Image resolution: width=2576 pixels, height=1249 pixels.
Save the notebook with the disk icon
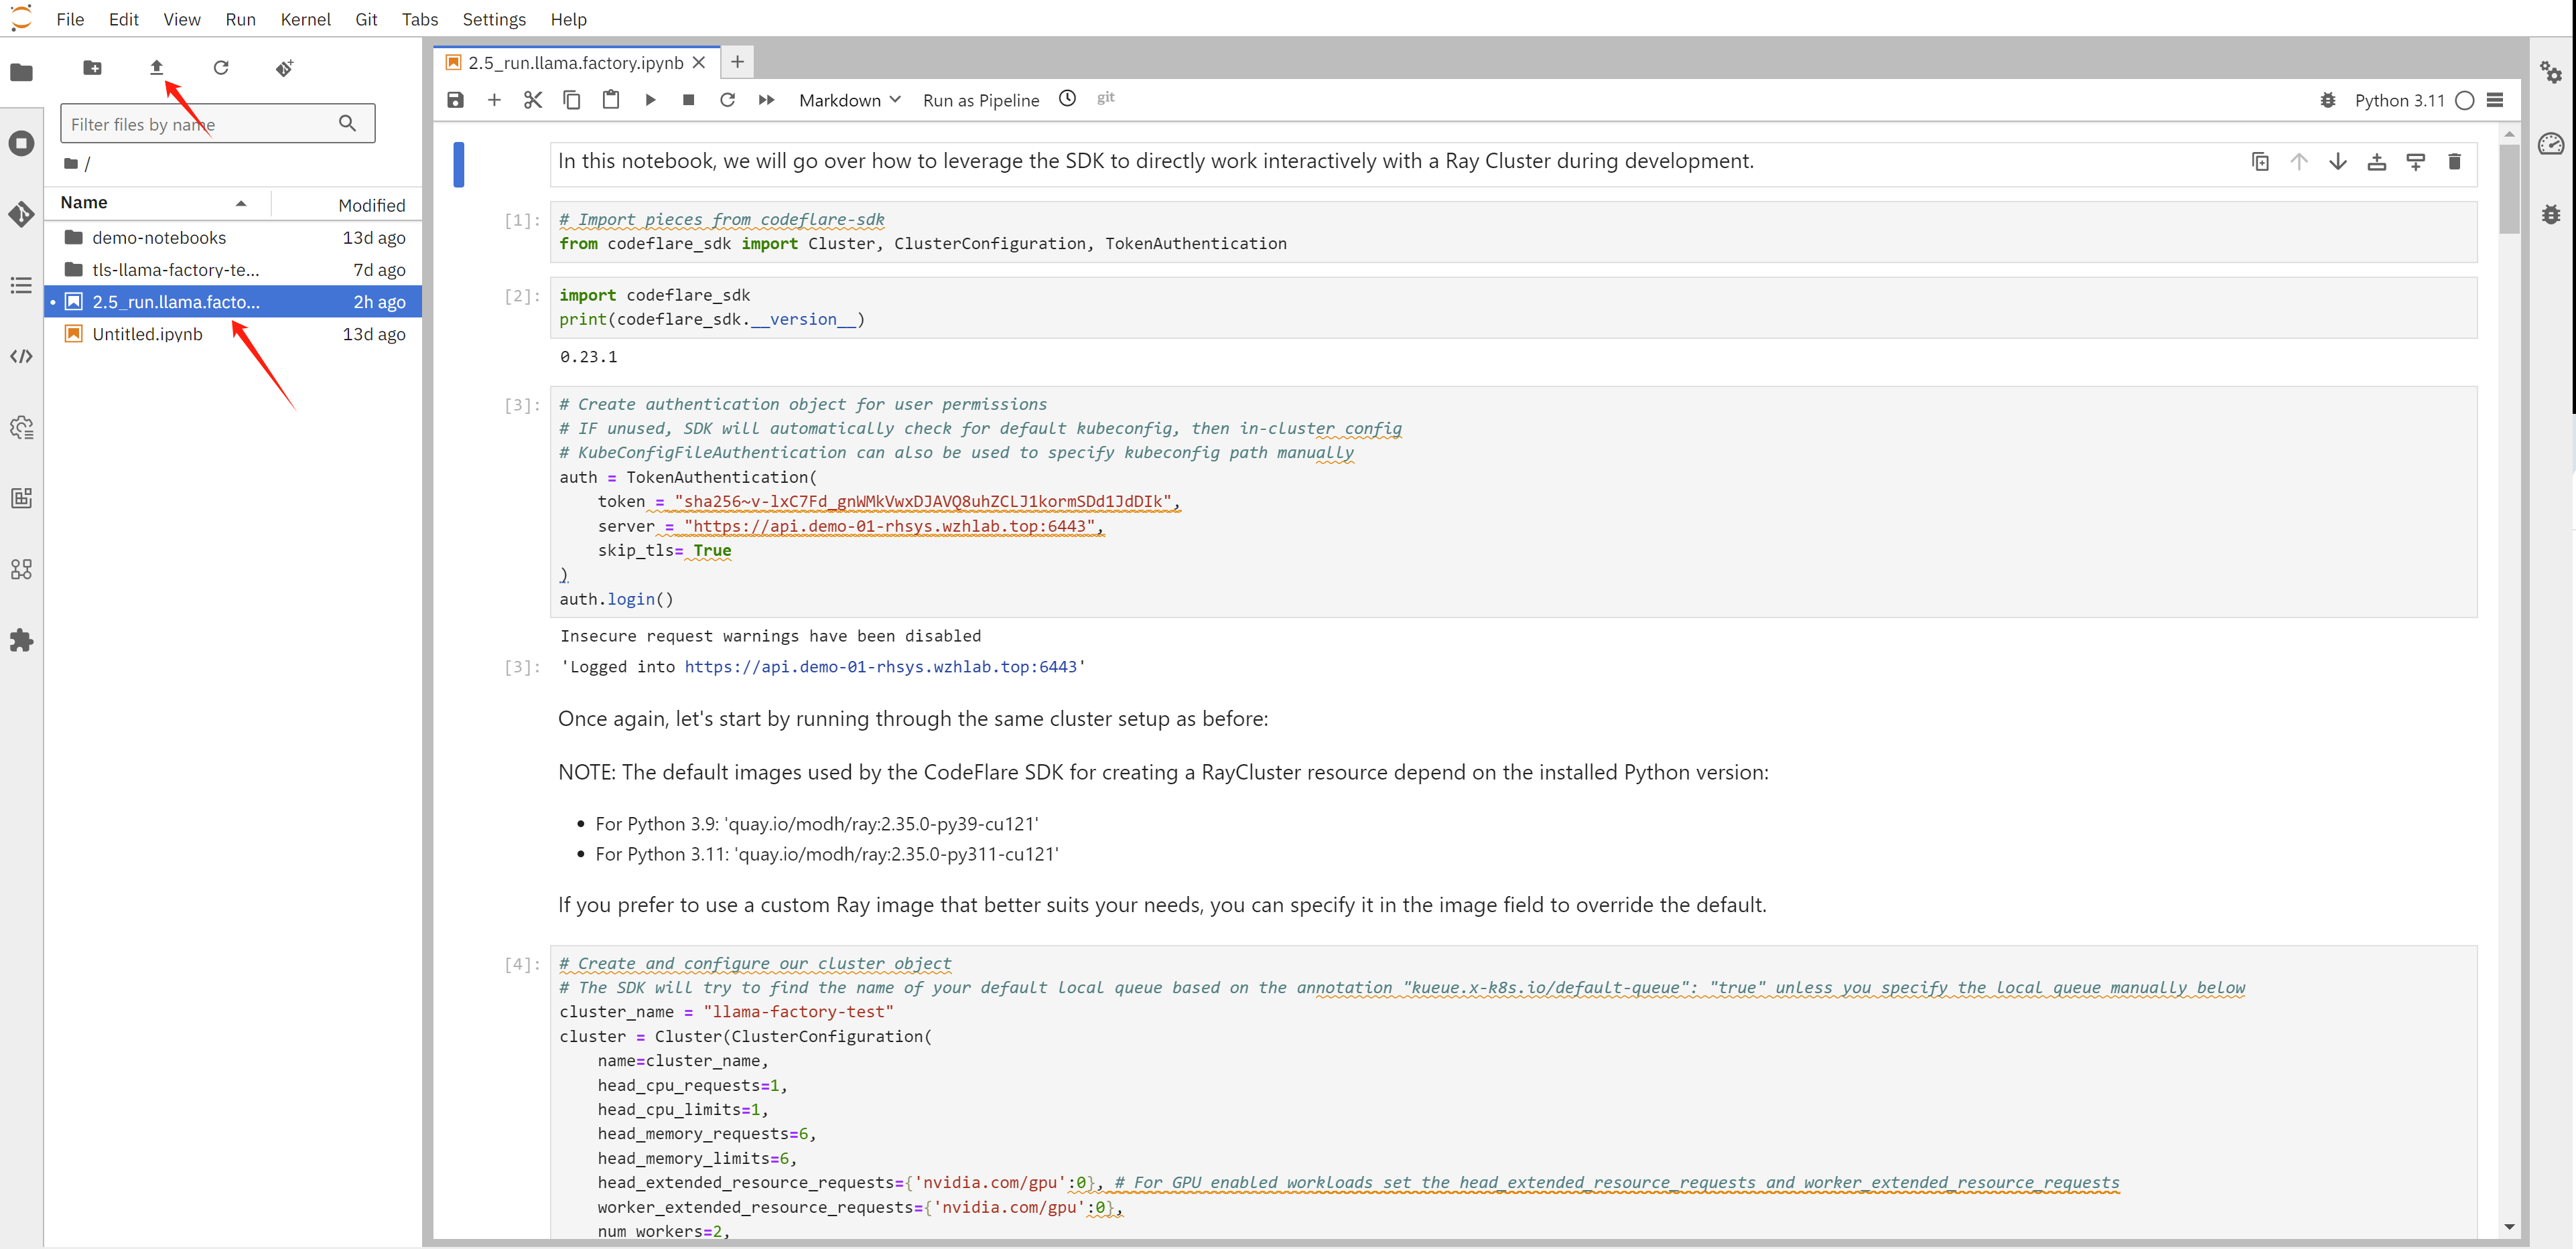click(455, 100)
